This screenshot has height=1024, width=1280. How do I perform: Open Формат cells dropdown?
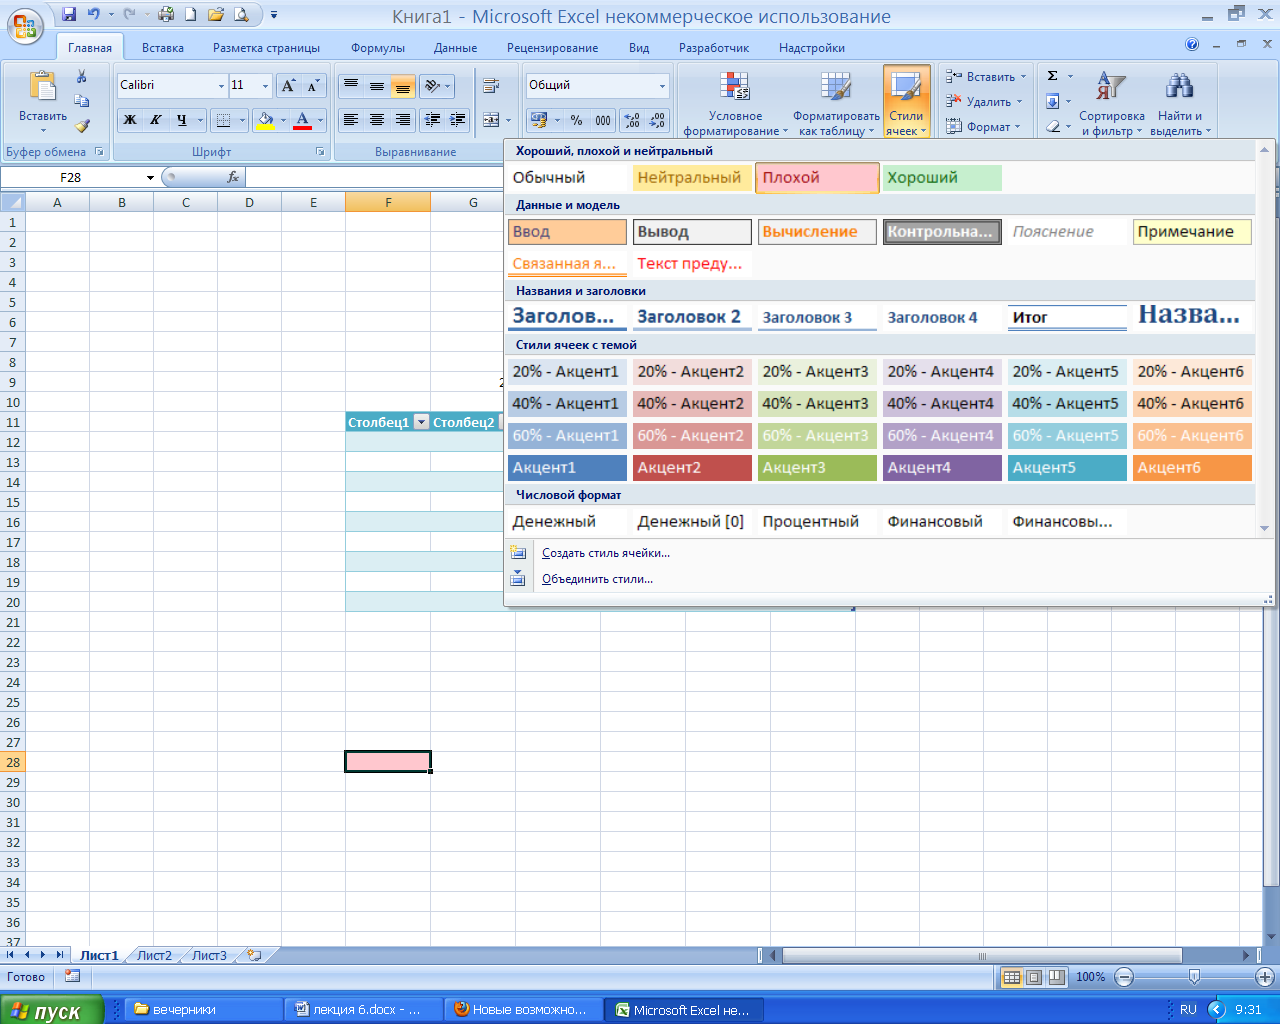tap(983, 127)
